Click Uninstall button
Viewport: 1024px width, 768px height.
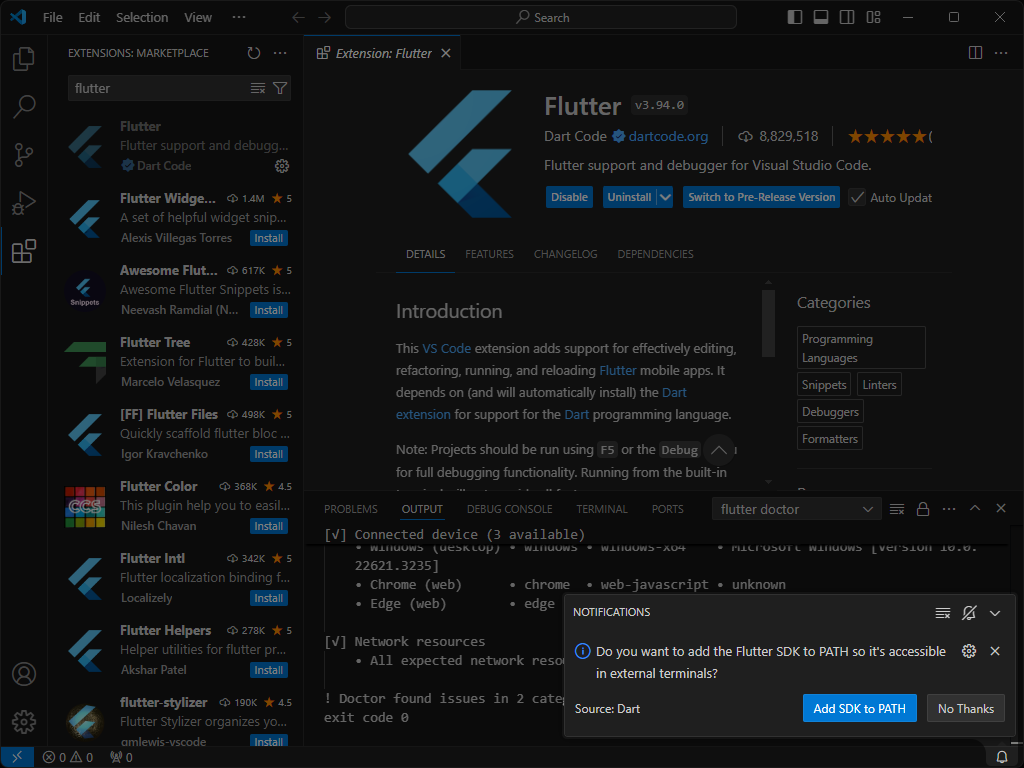630,197
